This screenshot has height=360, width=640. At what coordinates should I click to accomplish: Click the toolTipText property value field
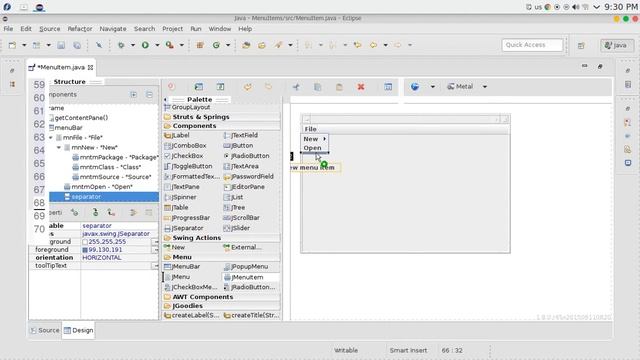coord(116,266)
